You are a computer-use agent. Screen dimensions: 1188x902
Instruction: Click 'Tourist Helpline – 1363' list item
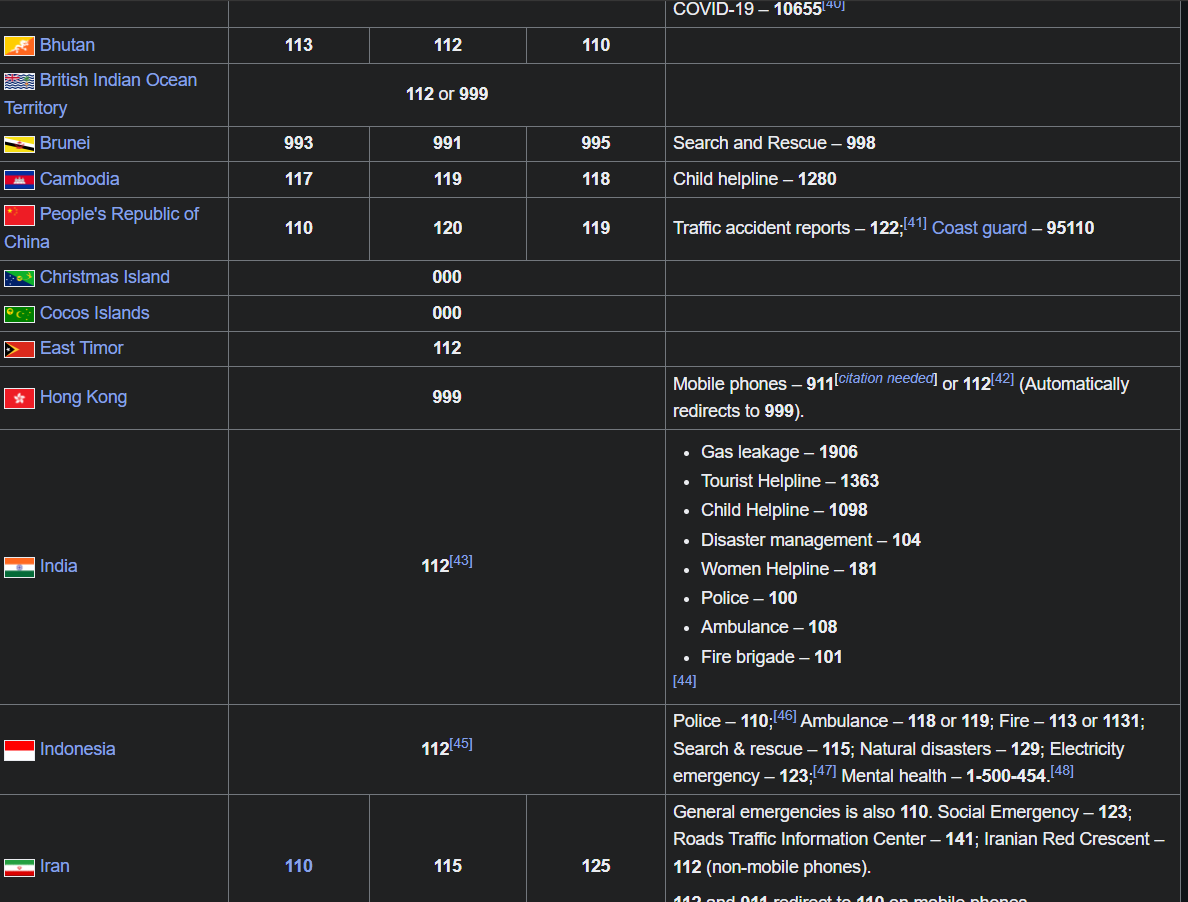[x=789, y=481]
